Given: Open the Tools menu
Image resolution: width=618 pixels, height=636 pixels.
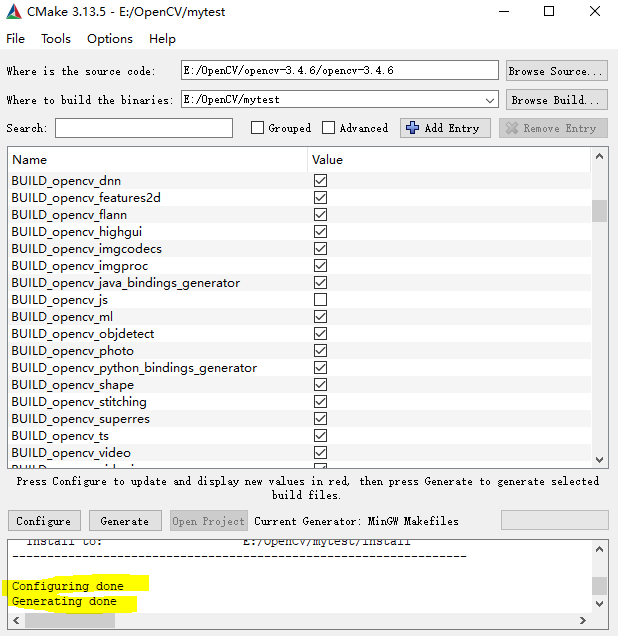Looking at the screenshot, I should tap(56, 39).
